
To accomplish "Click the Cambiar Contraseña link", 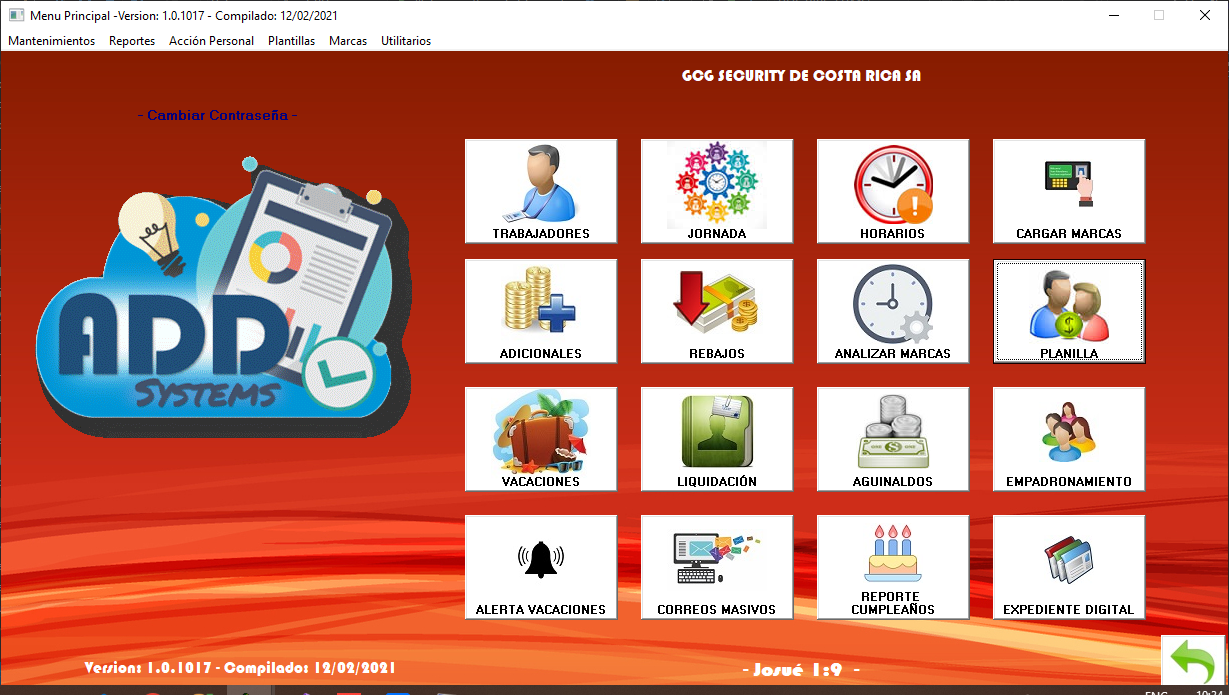I will pyautogui.click(x=217, y=115).
